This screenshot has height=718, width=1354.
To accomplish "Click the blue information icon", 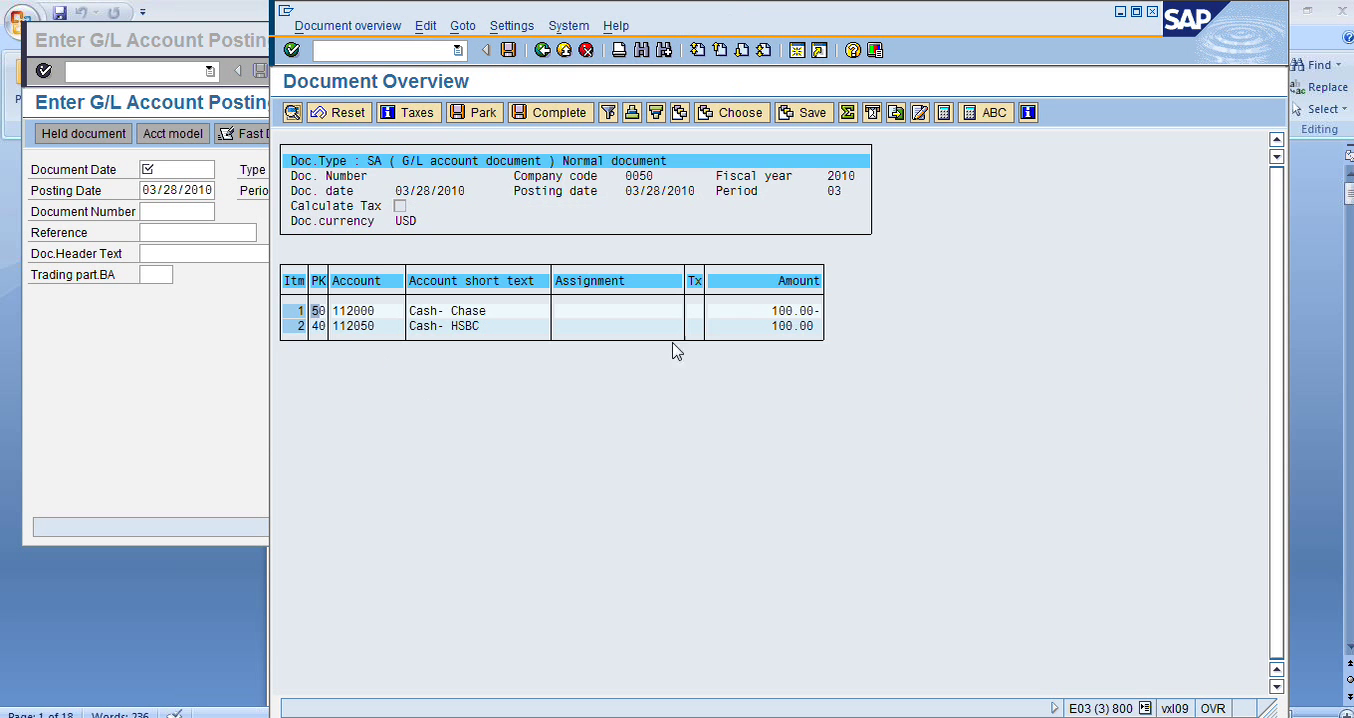I will (x=1028, y=113).
